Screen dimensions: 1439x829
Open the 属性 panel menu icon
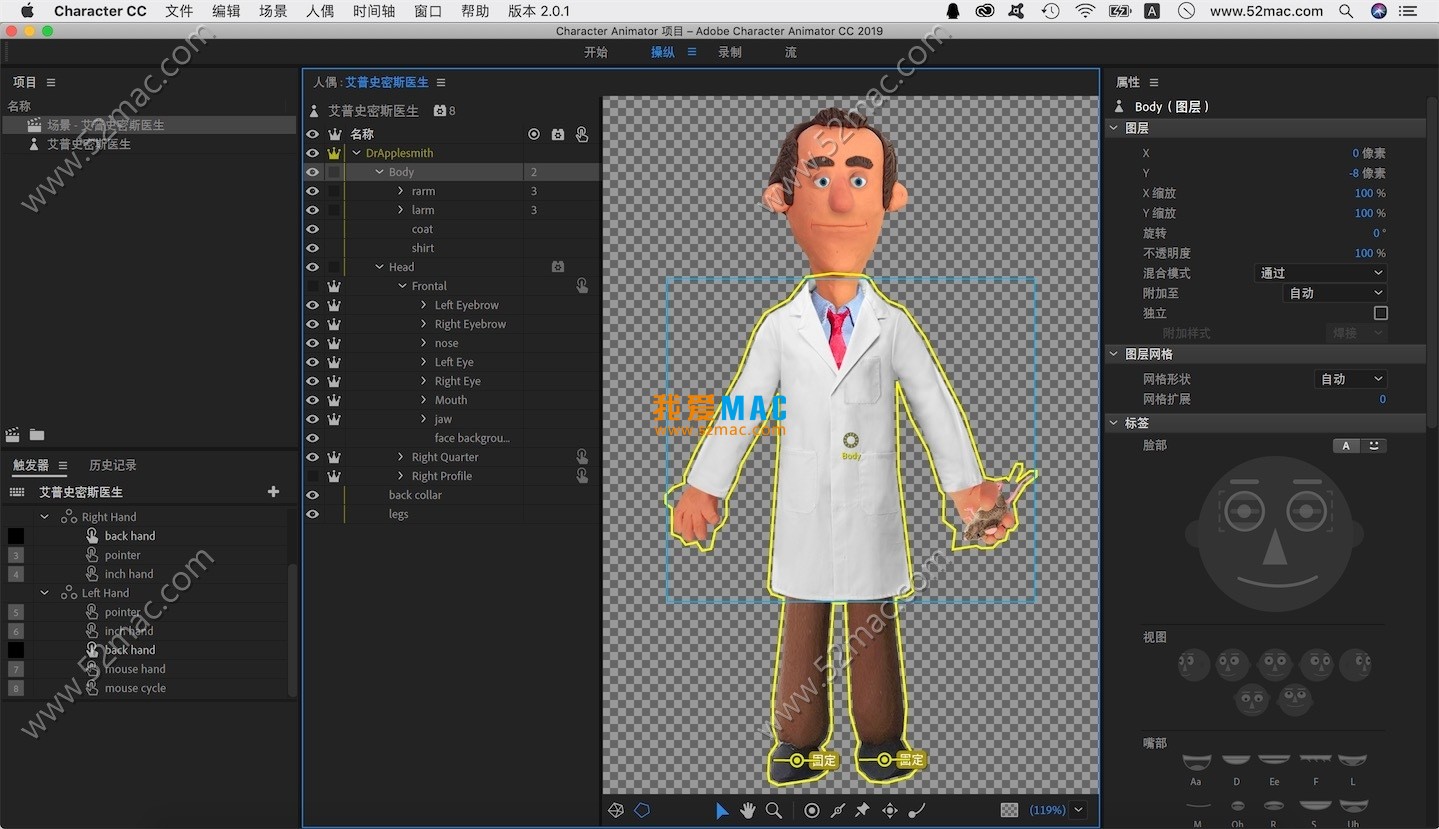pyautogui.click(x=1153, y=82)
